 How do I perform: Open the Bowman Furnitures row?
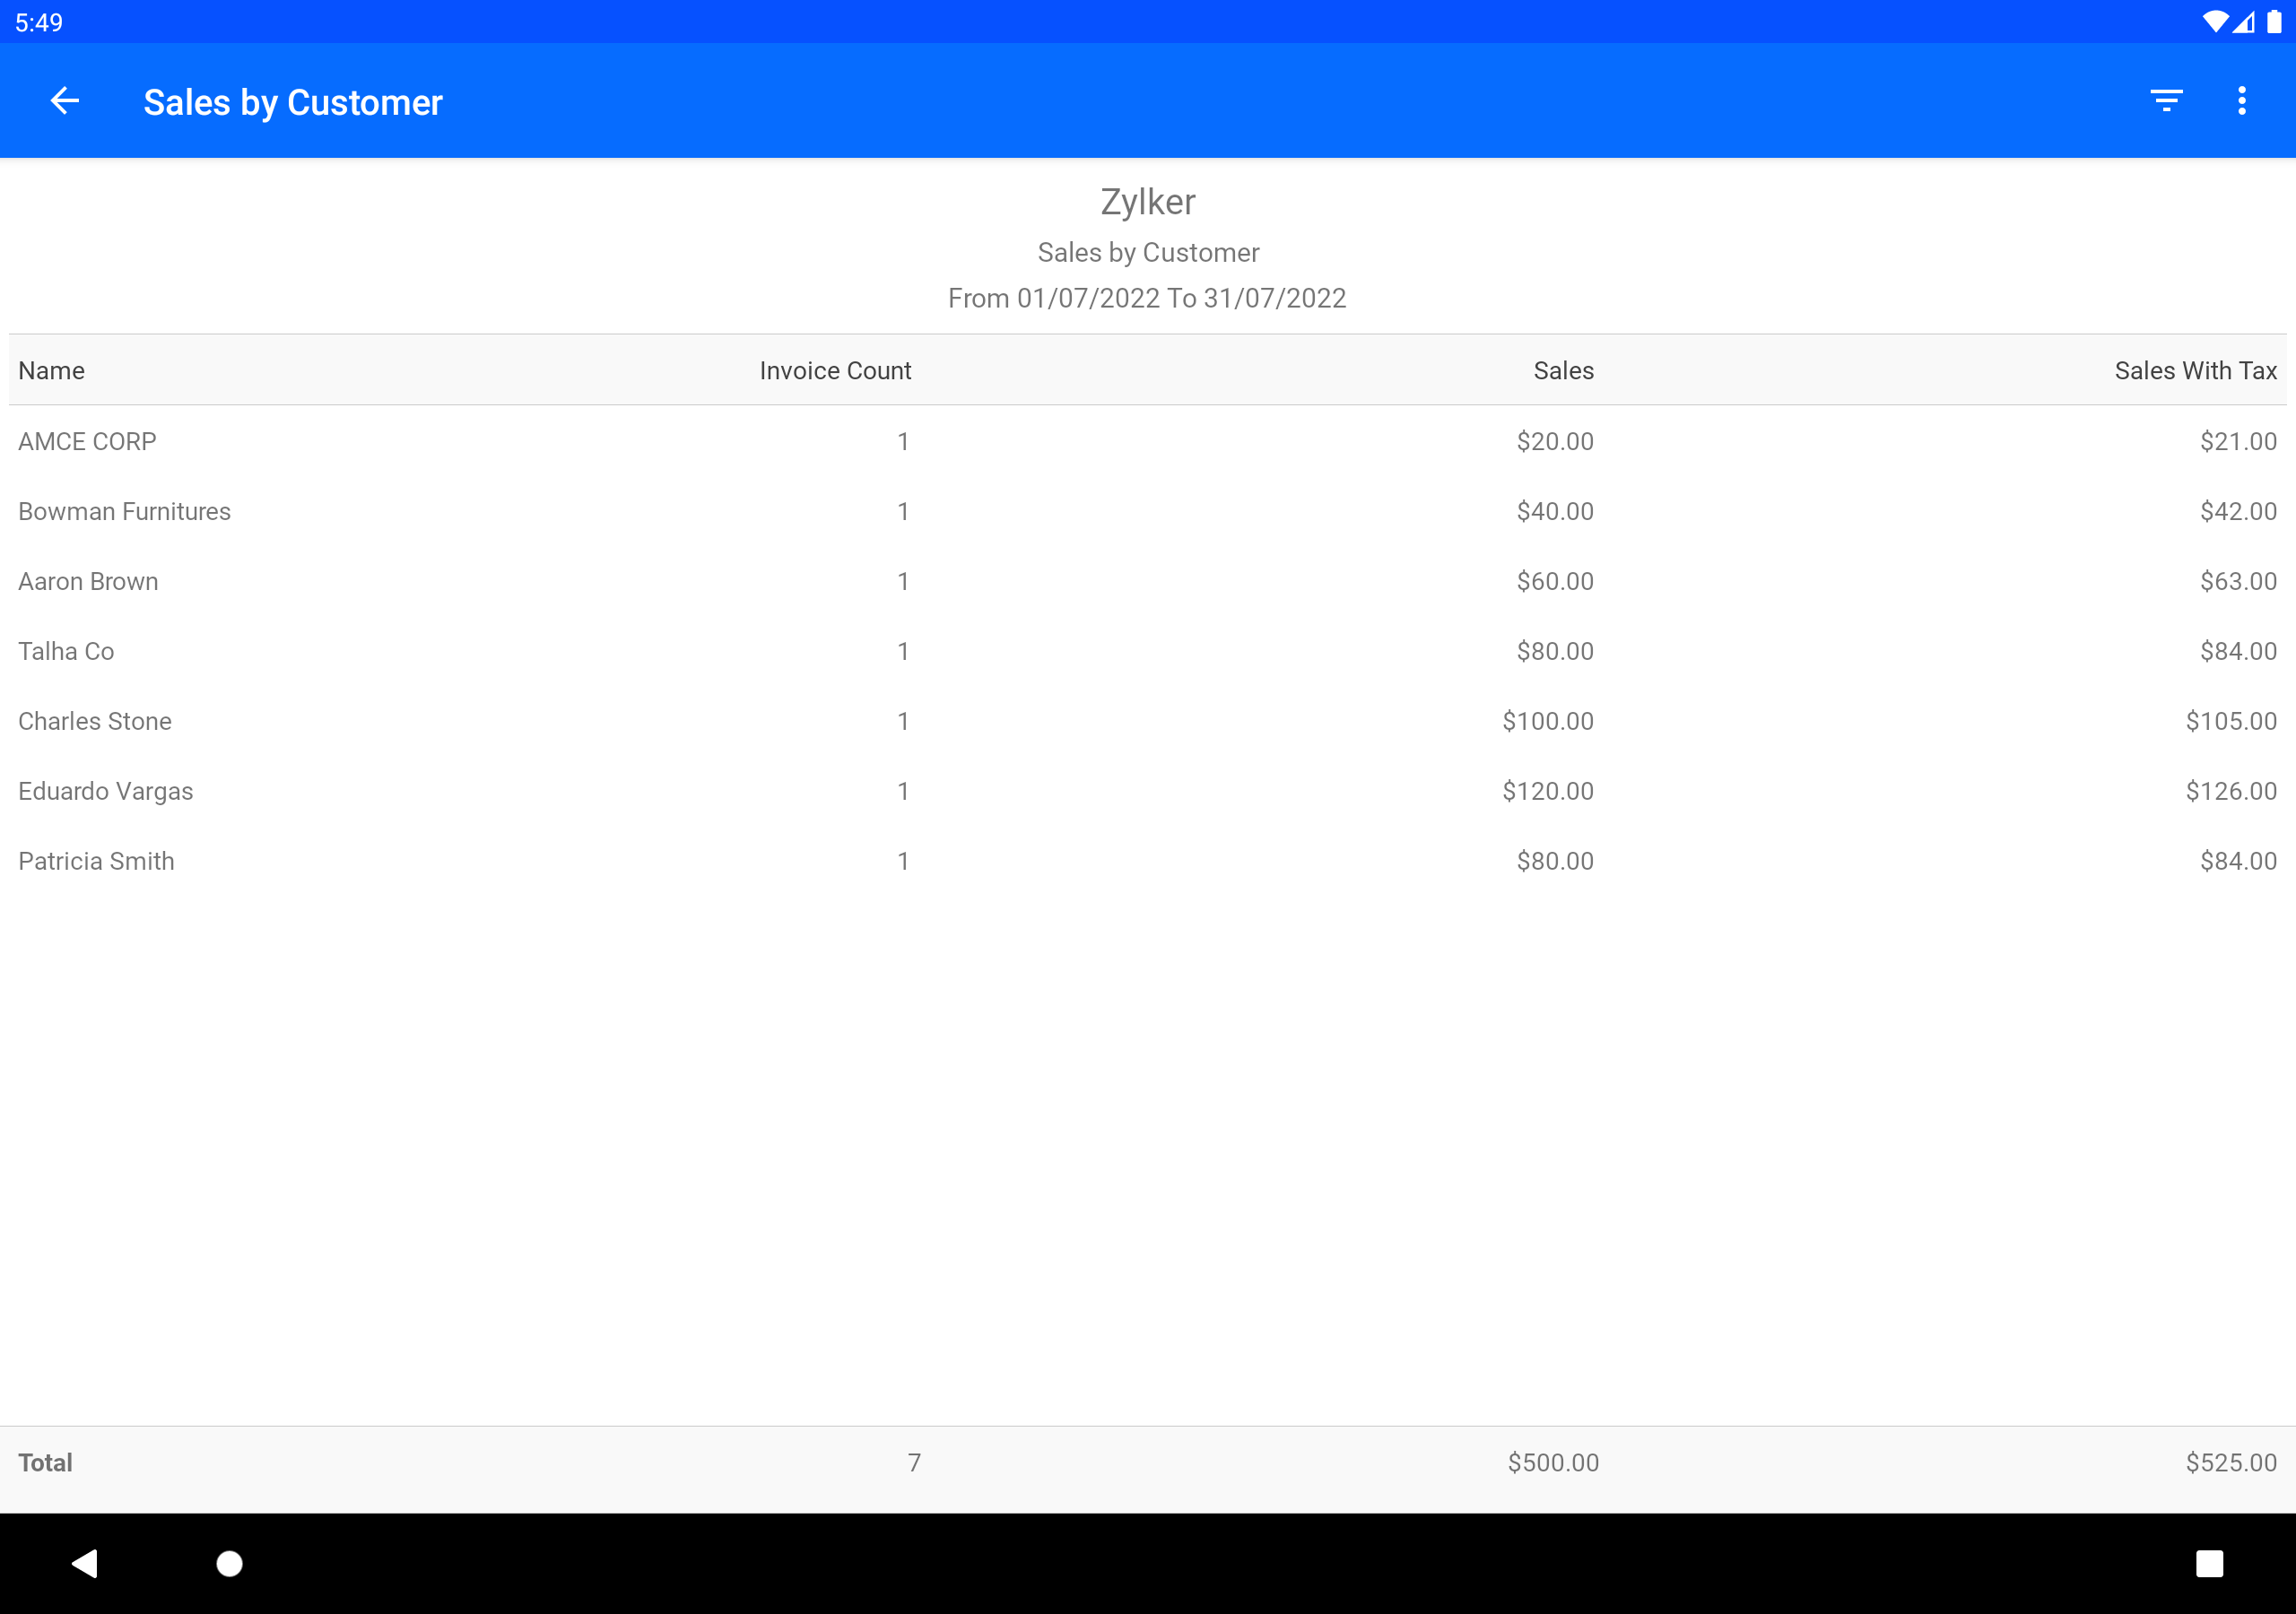[x=1148, y=511]
